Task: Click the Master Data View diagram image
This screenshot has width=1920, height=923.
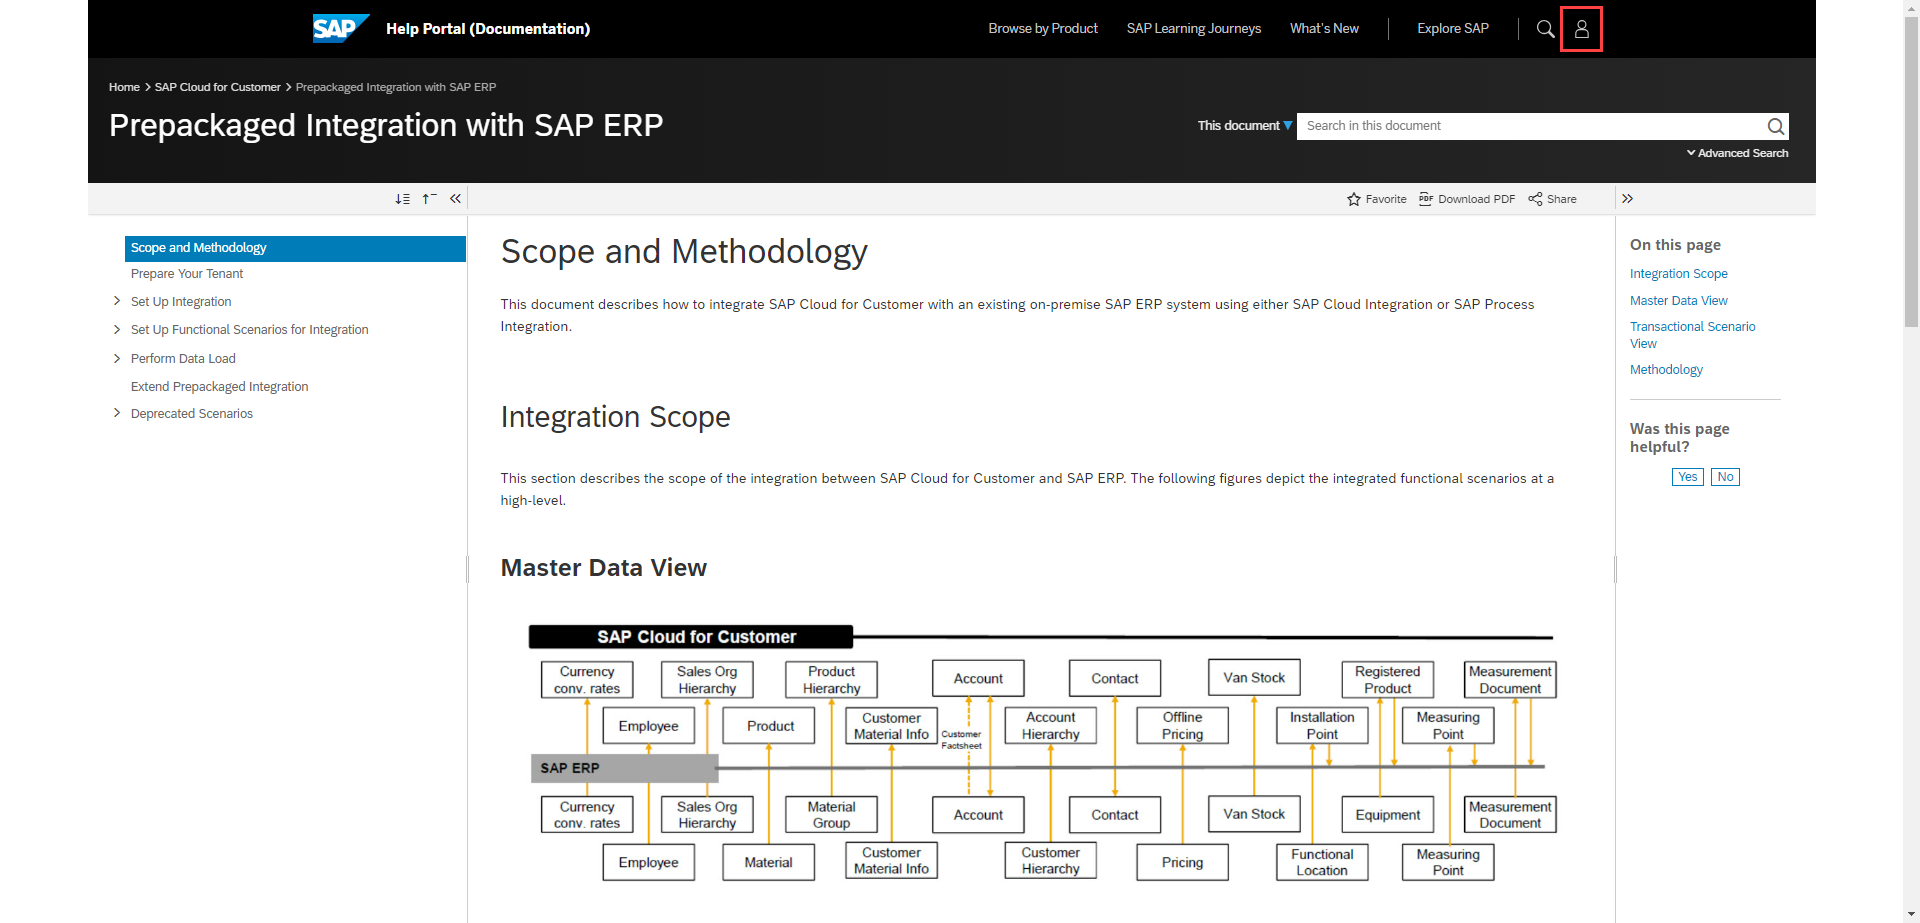Action: [1042, 752]
